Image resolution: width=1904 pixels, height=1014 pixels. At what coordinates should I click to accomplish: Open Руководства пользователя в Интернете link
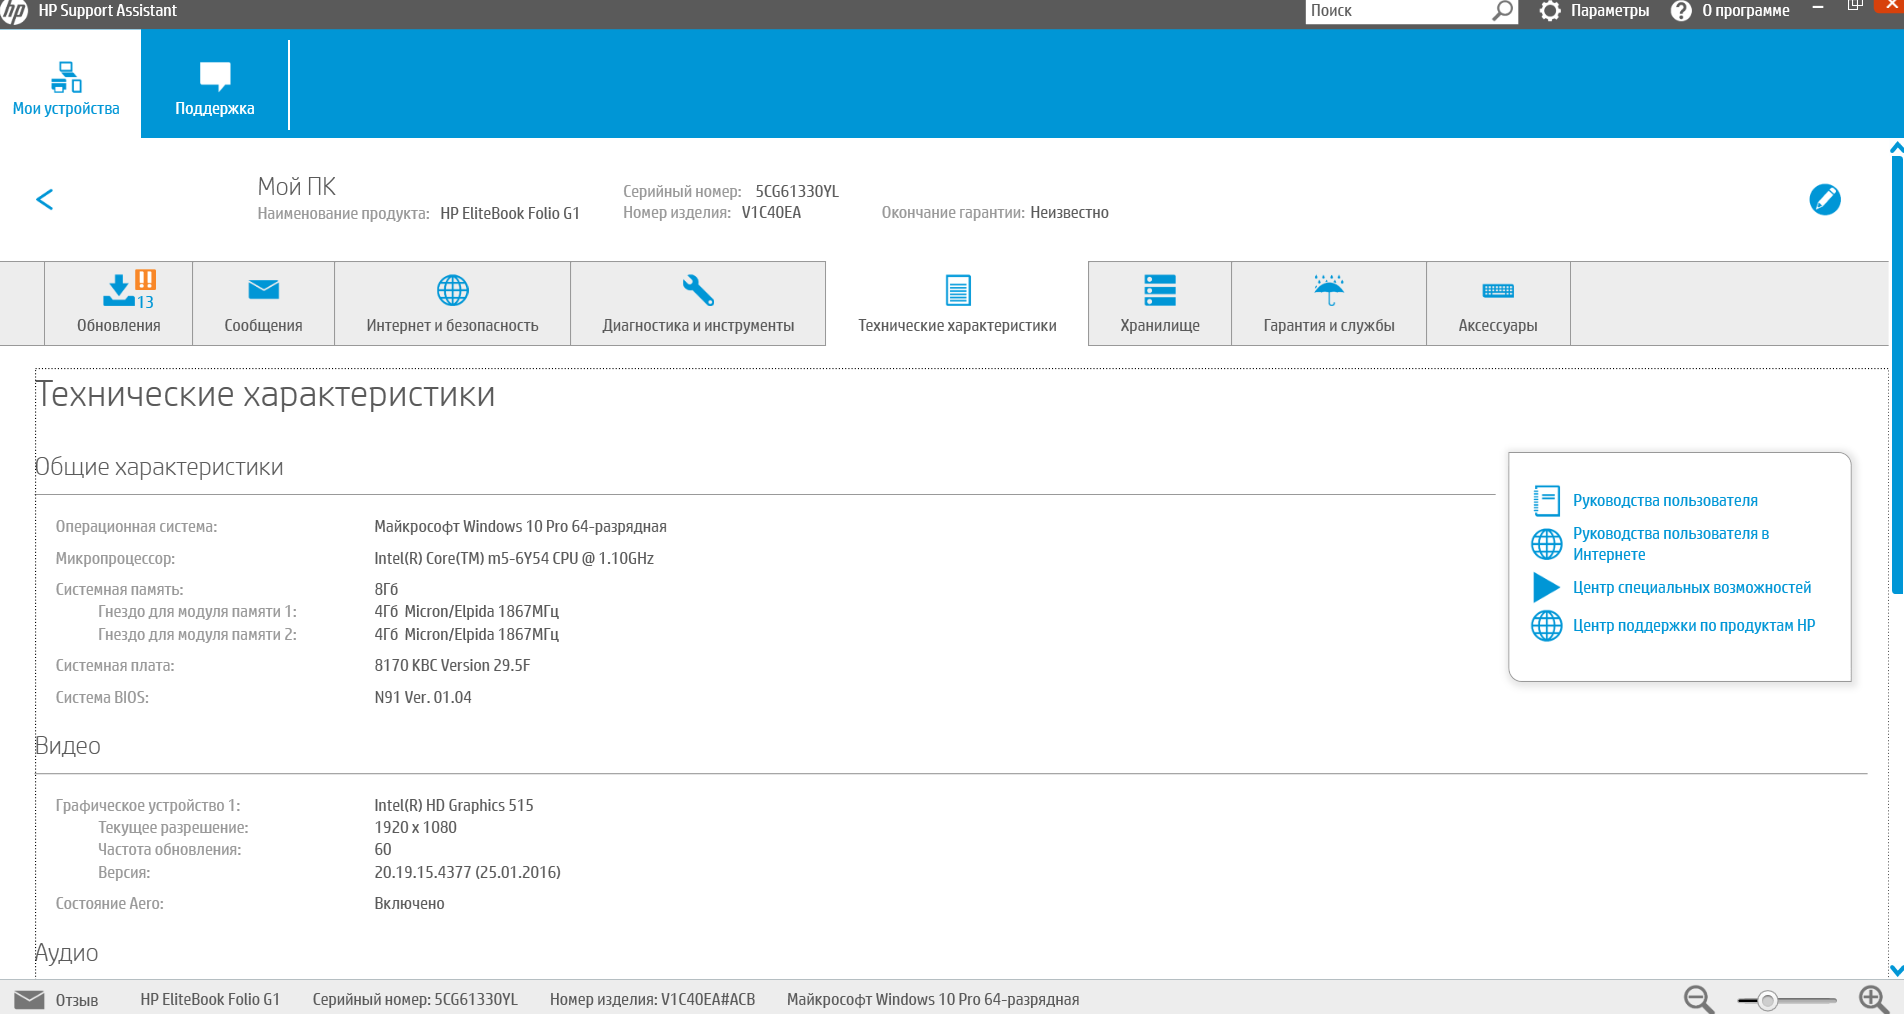coord(1671,544)
